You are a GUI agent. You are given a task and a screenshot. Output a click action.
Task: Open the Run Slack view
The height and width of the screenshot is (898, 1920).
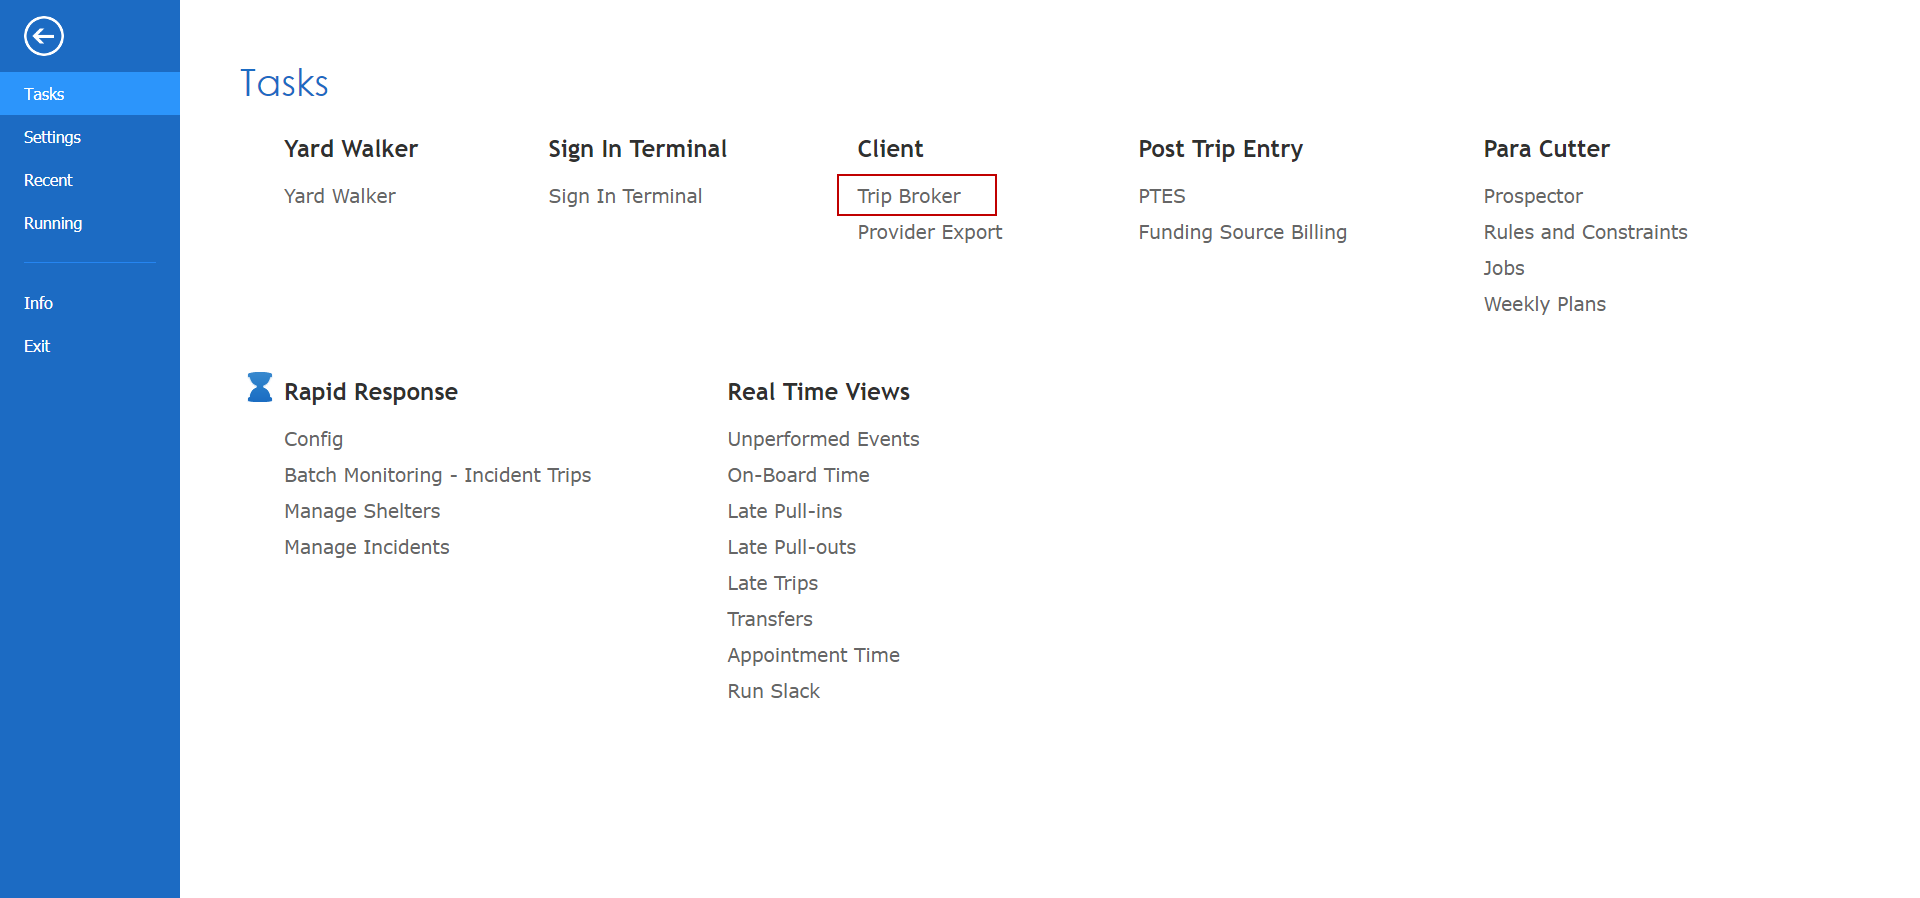click(x=773, y=691)
